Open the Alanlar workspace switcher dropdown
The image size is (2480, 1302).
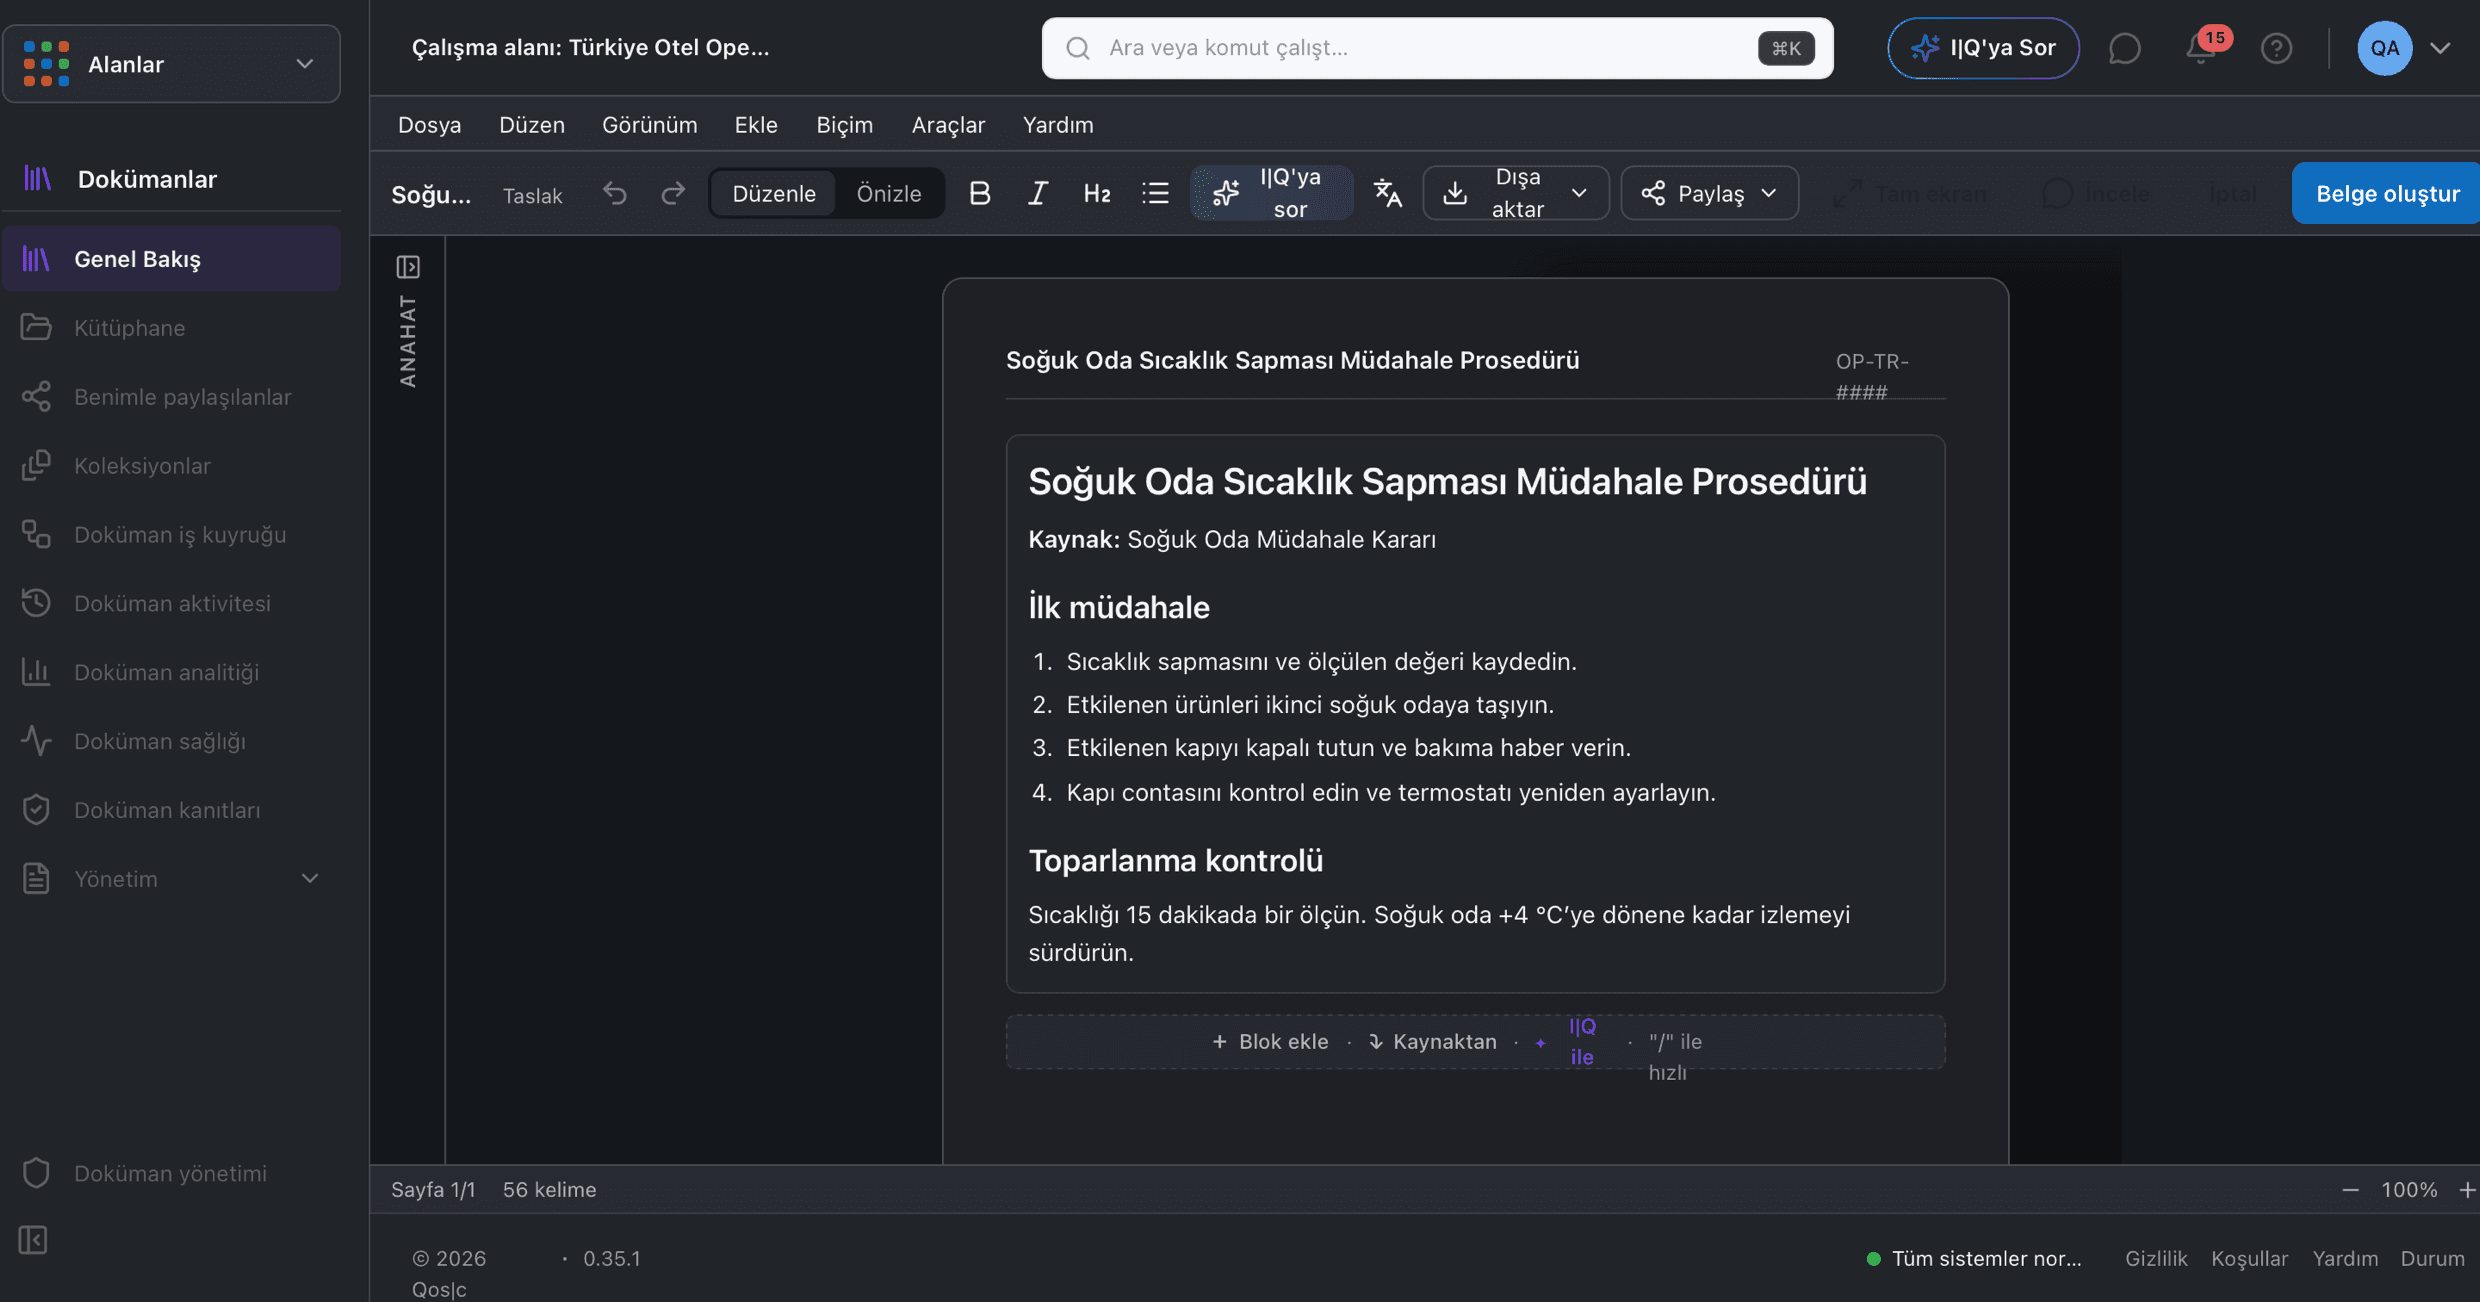tap(171, 64)
